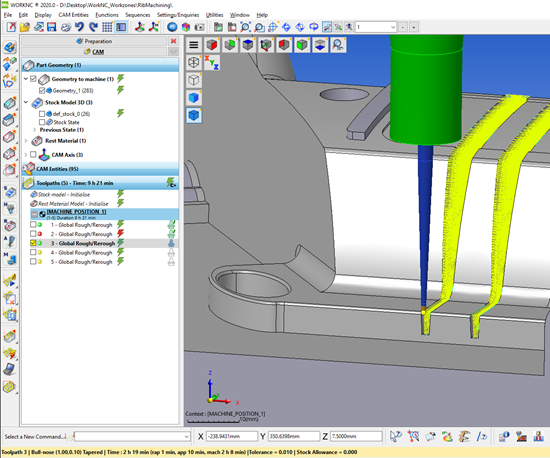Open the hamburger view menu in viewport

(194, 45)
